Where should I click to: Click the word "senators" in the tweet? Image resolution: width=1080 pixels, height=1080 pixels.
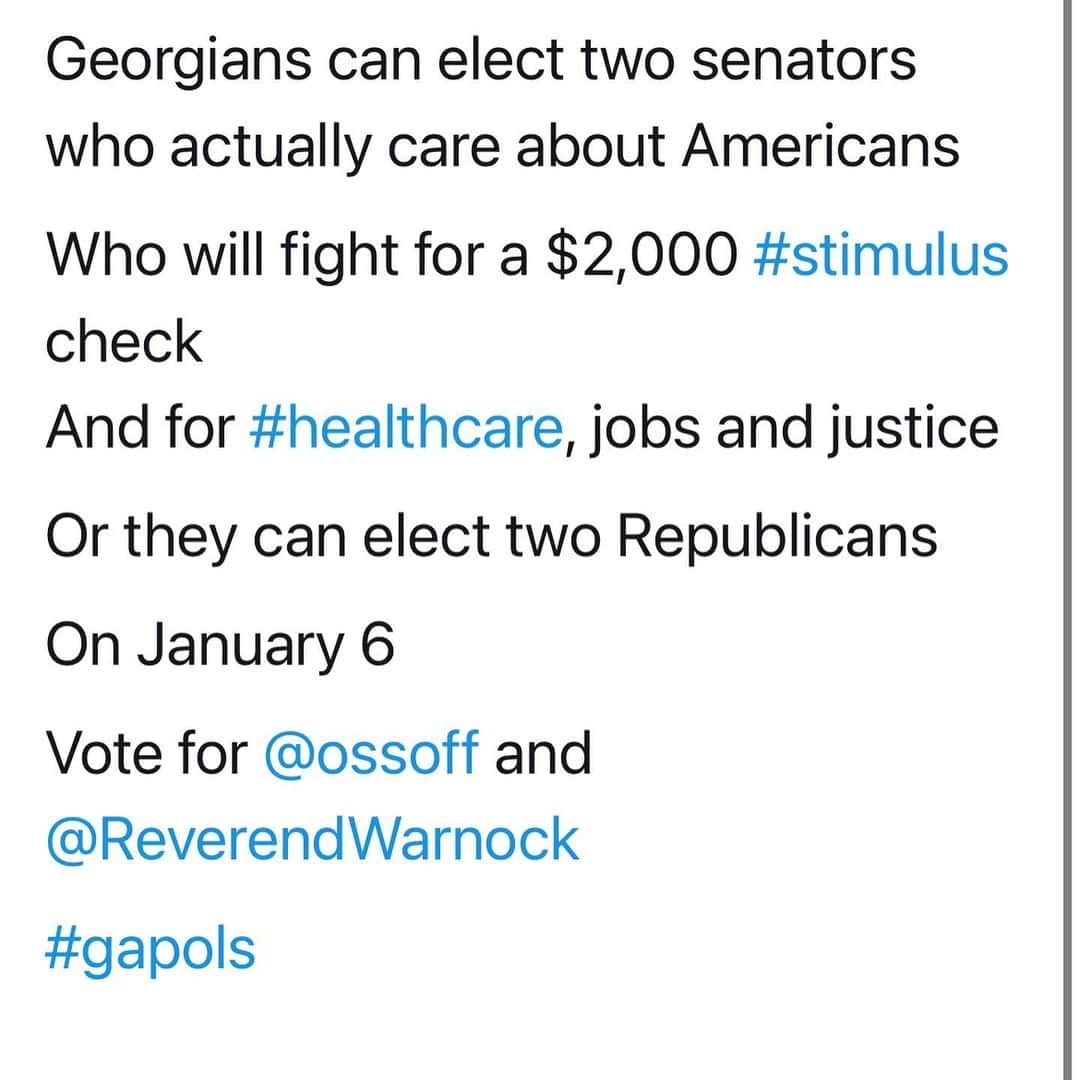[803, 61]
